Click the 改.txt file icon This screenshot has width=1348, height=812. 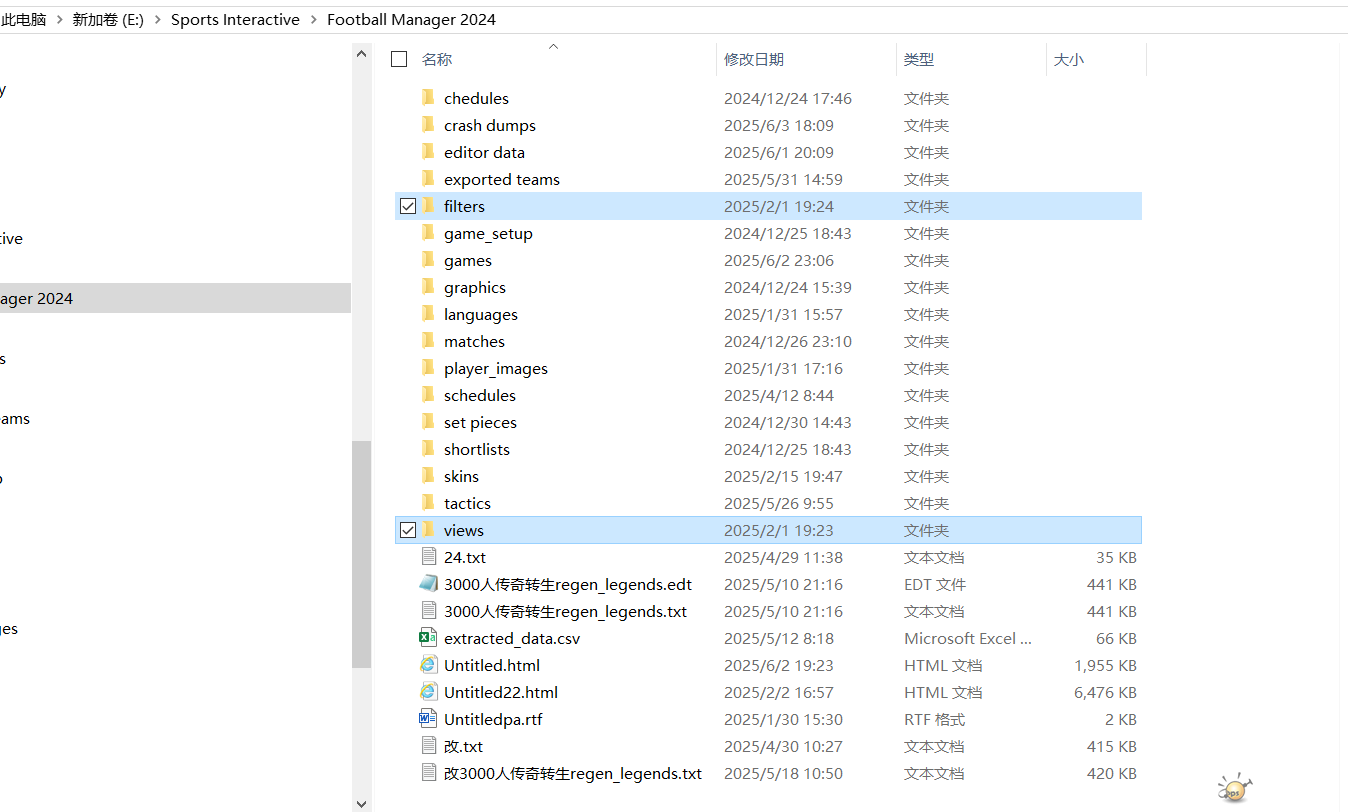[x=428, y=746]
